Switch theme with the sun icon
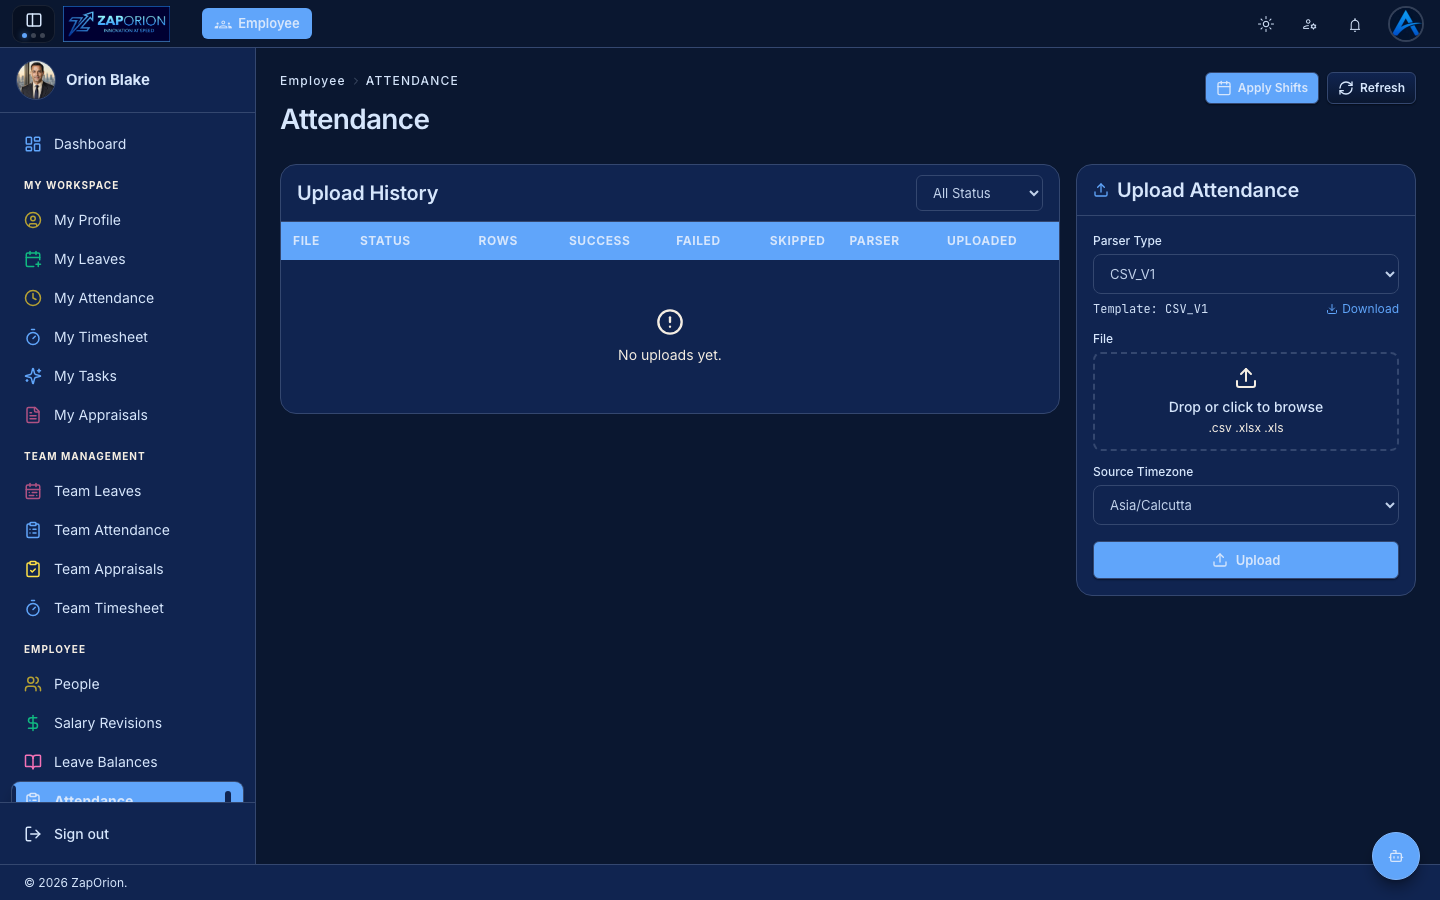 click(x=1266, y=24)
